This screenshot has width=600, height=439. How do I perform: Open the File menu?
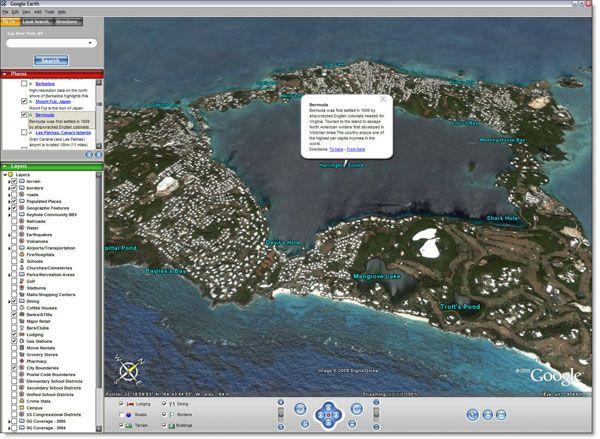coord(5,12)
